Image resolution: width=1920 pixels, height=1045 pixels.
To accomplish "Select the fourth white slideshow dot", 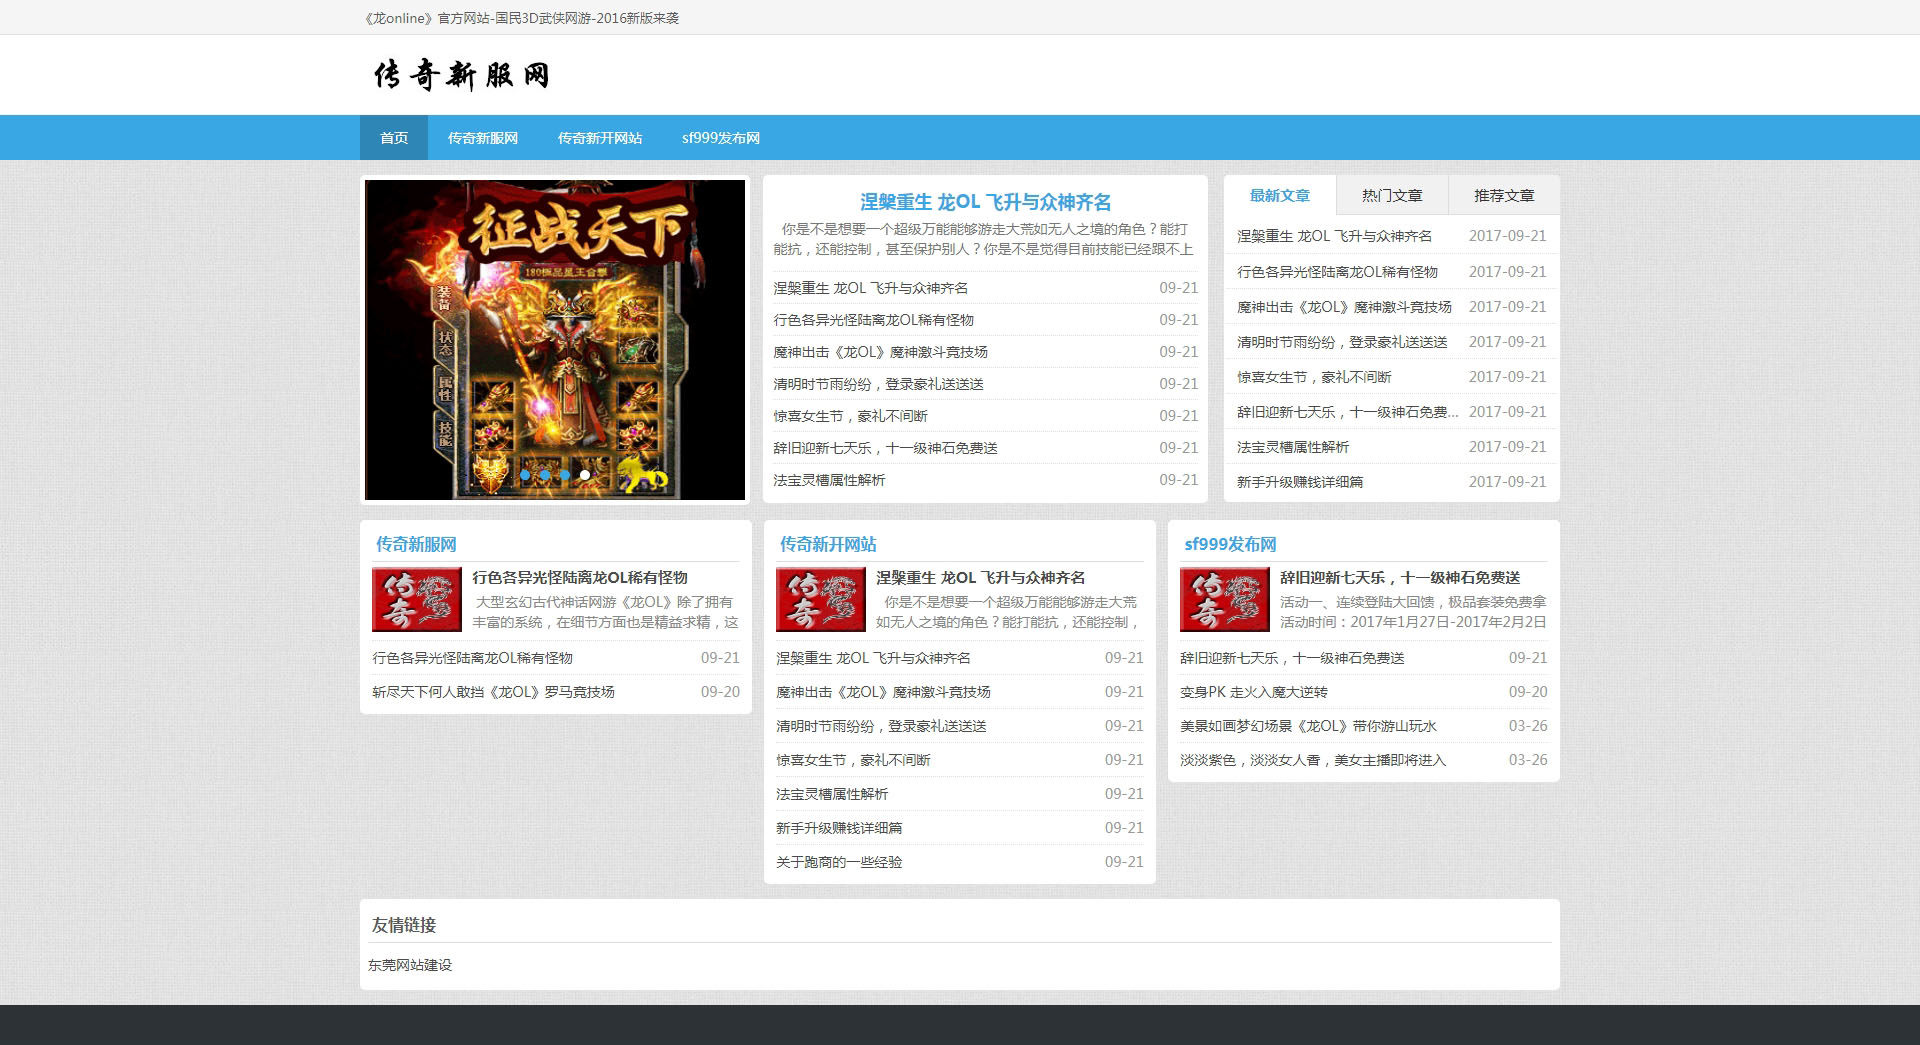I will point(585,476).
